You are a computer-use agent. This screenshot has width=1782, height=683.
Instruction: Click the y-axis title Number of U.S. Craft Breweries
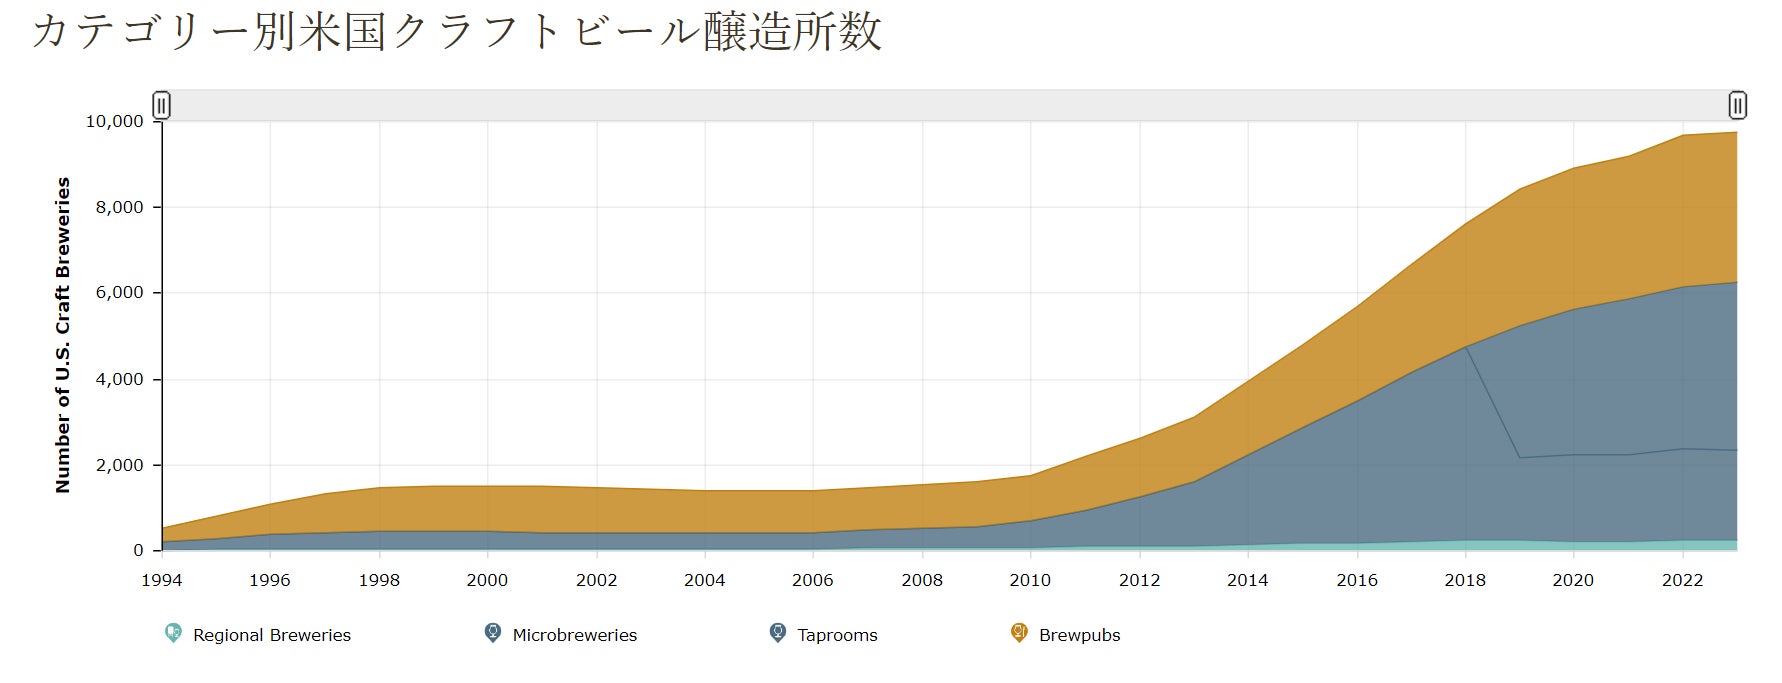[63, 335]
